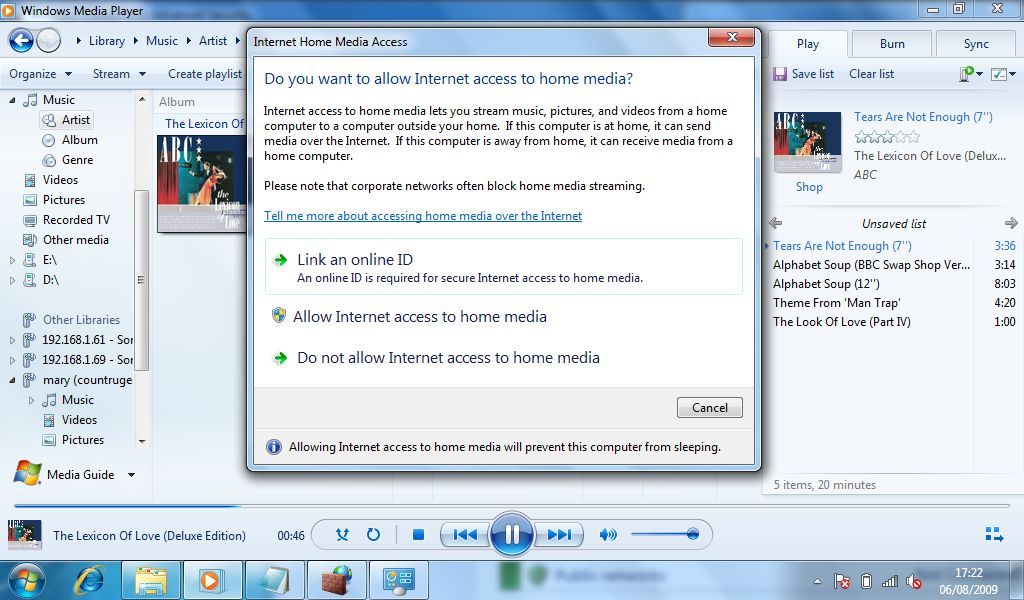The width and height of the screenshot is (1024, 600).
Task: Switch to the Burn tab
Action: pyautogui.click(x=889, y=44)
